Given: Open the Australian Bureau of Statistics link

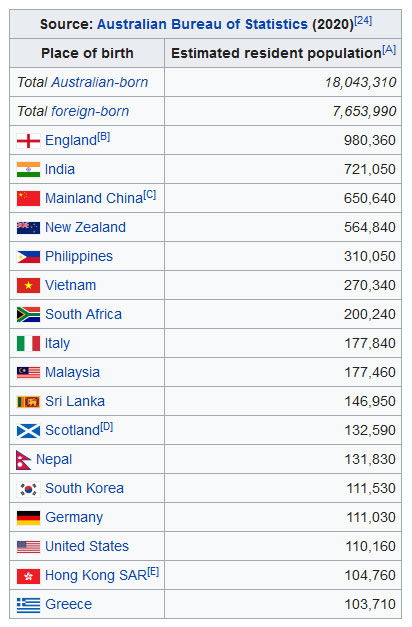Looking at the screenshot, I should tap(202, 24).
